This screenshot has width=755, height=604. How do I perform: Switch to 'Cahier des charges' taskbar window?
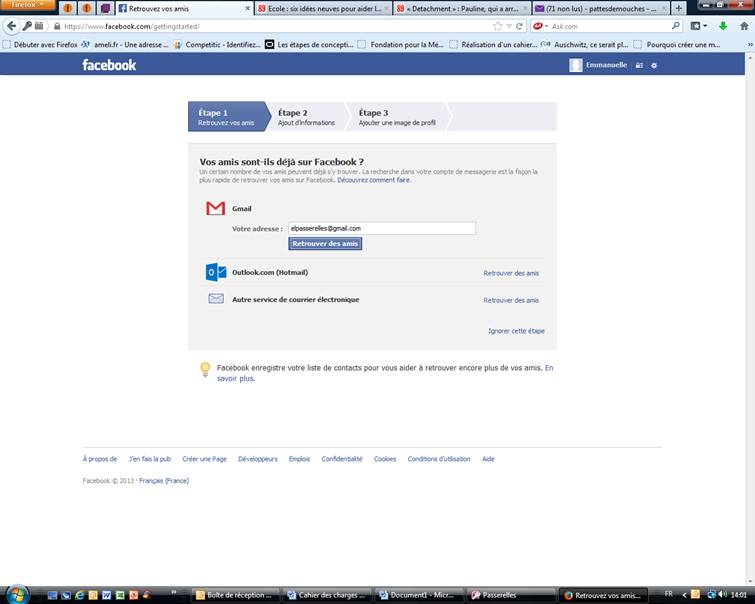point(326,595)
